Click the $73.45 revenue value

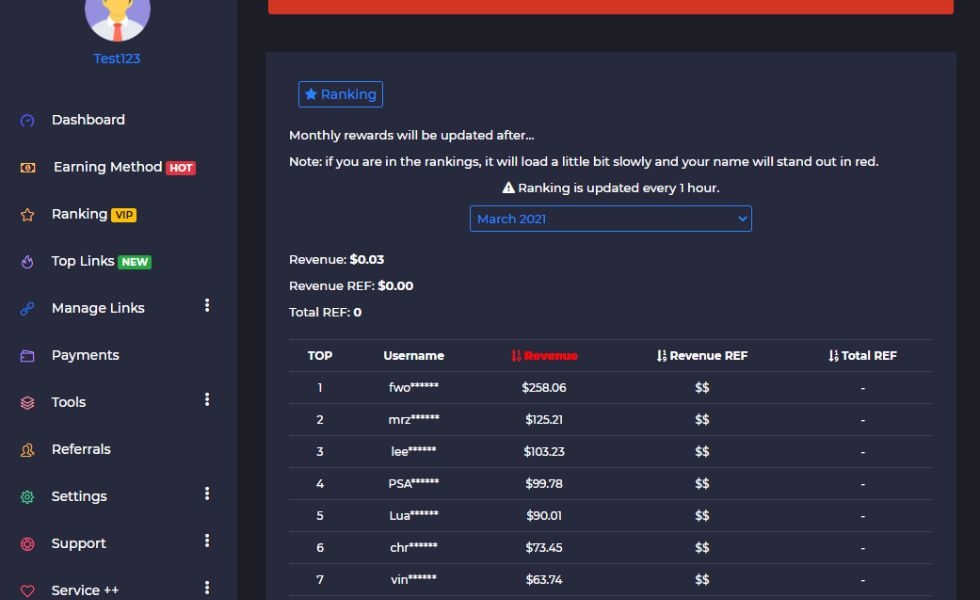click(x=544, y=548)
